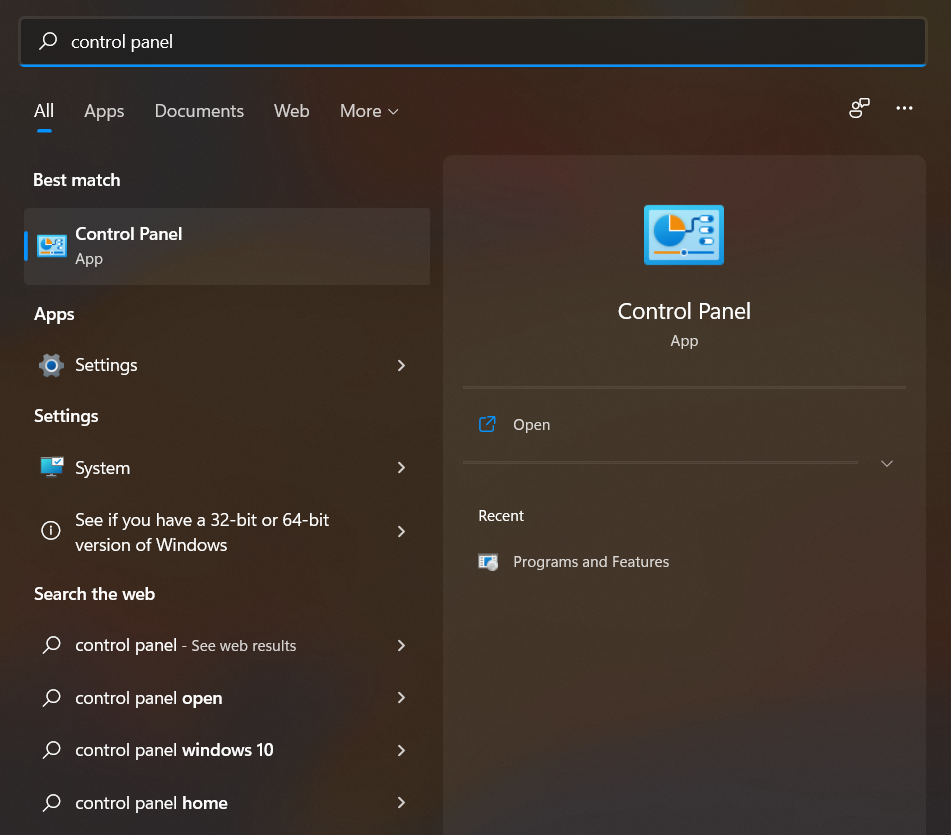Click the System monitor icon

[52, 467]
